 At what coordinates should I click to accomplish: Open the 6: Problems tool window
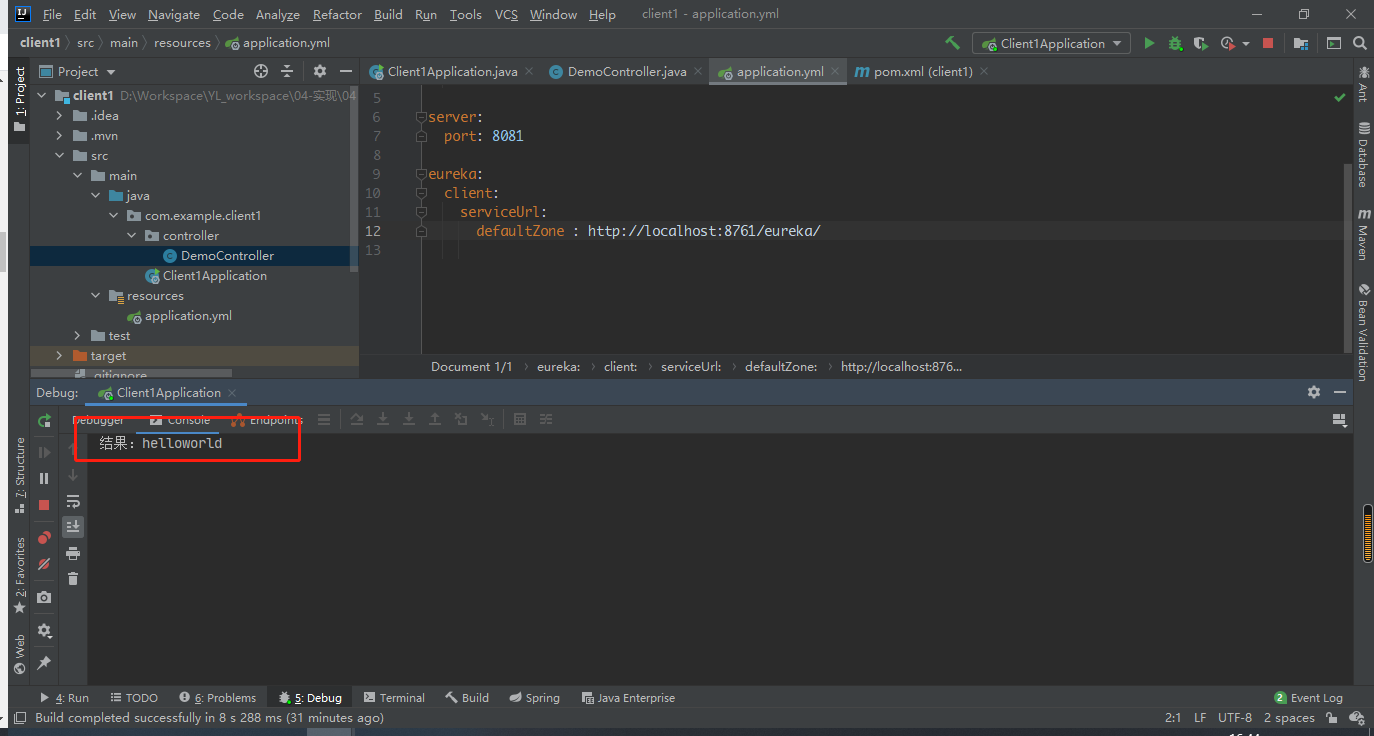[217, 698]
